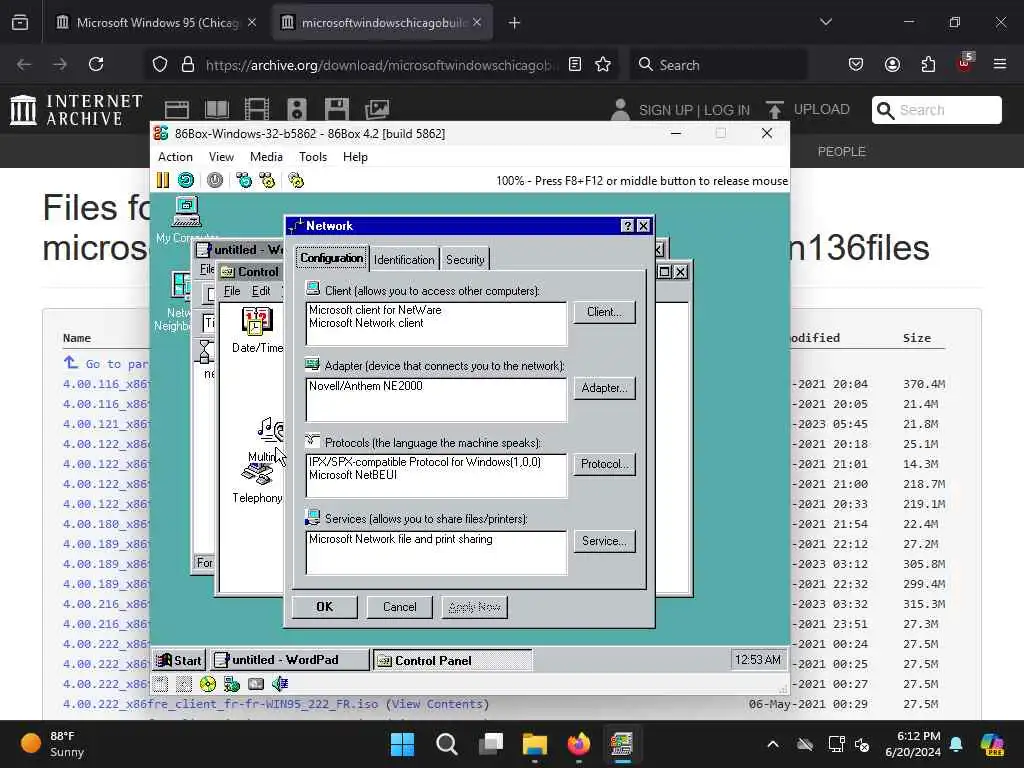Click the Service... button
The height and width of the screenshot is (768, 1024).
point(604,541)
